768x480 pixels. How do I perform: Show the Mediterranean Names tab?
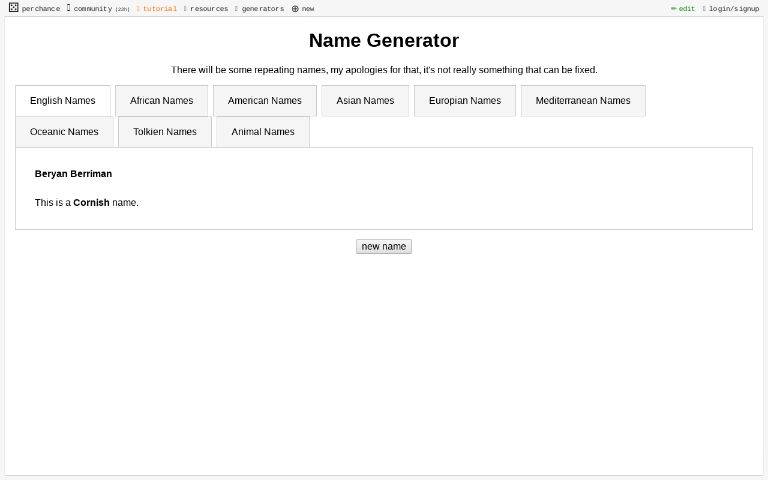click(582, 101)
